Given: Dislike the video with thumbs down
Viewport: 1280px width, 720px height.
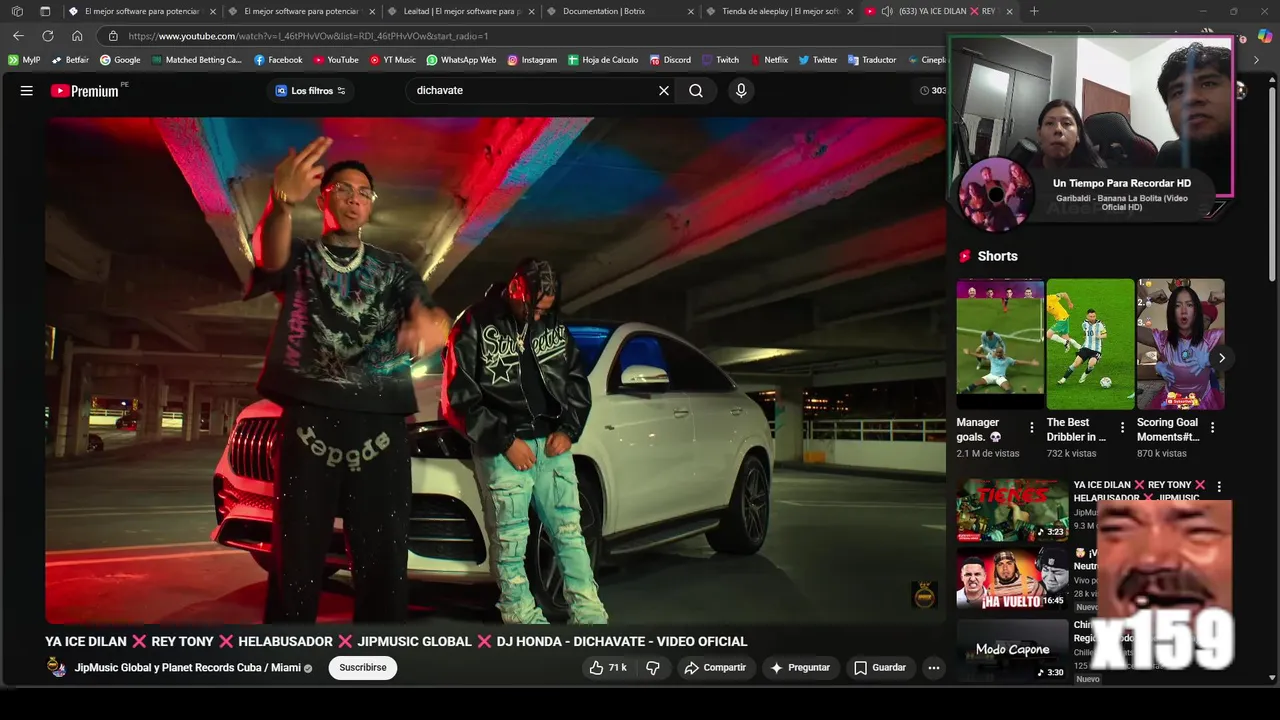Looking at the screenshot, I should click(653, 668).
